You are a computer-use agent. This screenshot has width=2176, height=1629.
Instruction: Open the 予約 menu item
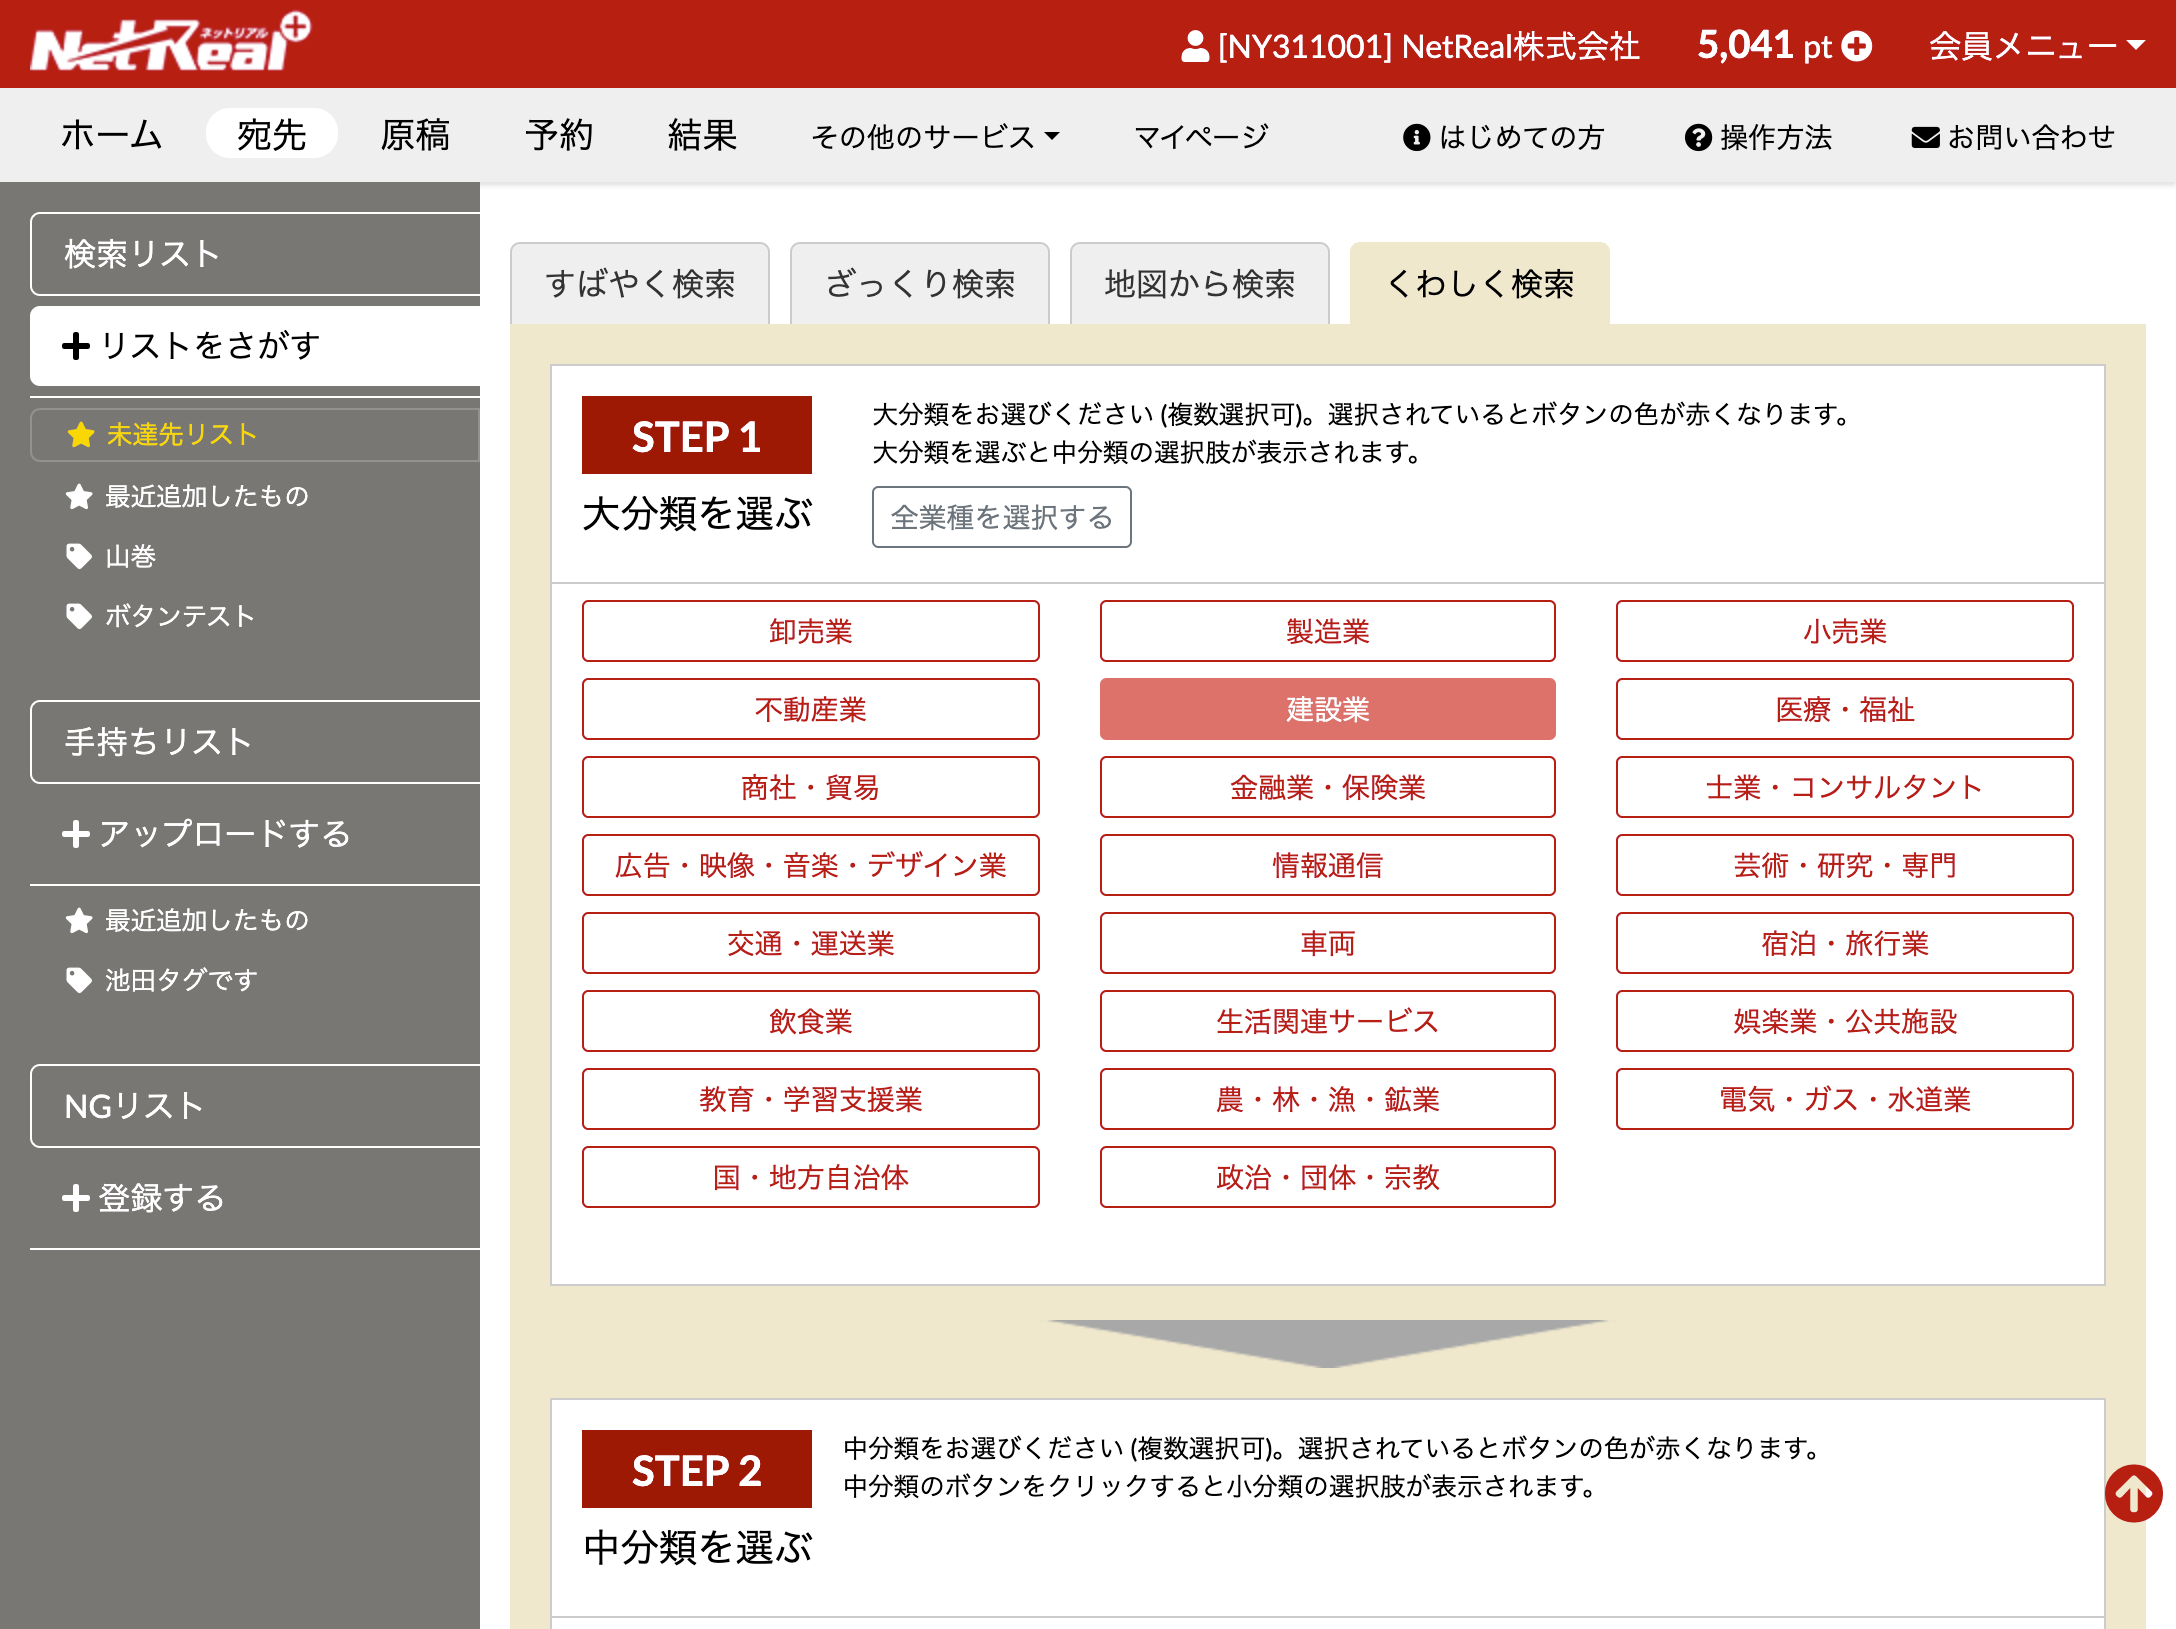(x=560, y=135)
